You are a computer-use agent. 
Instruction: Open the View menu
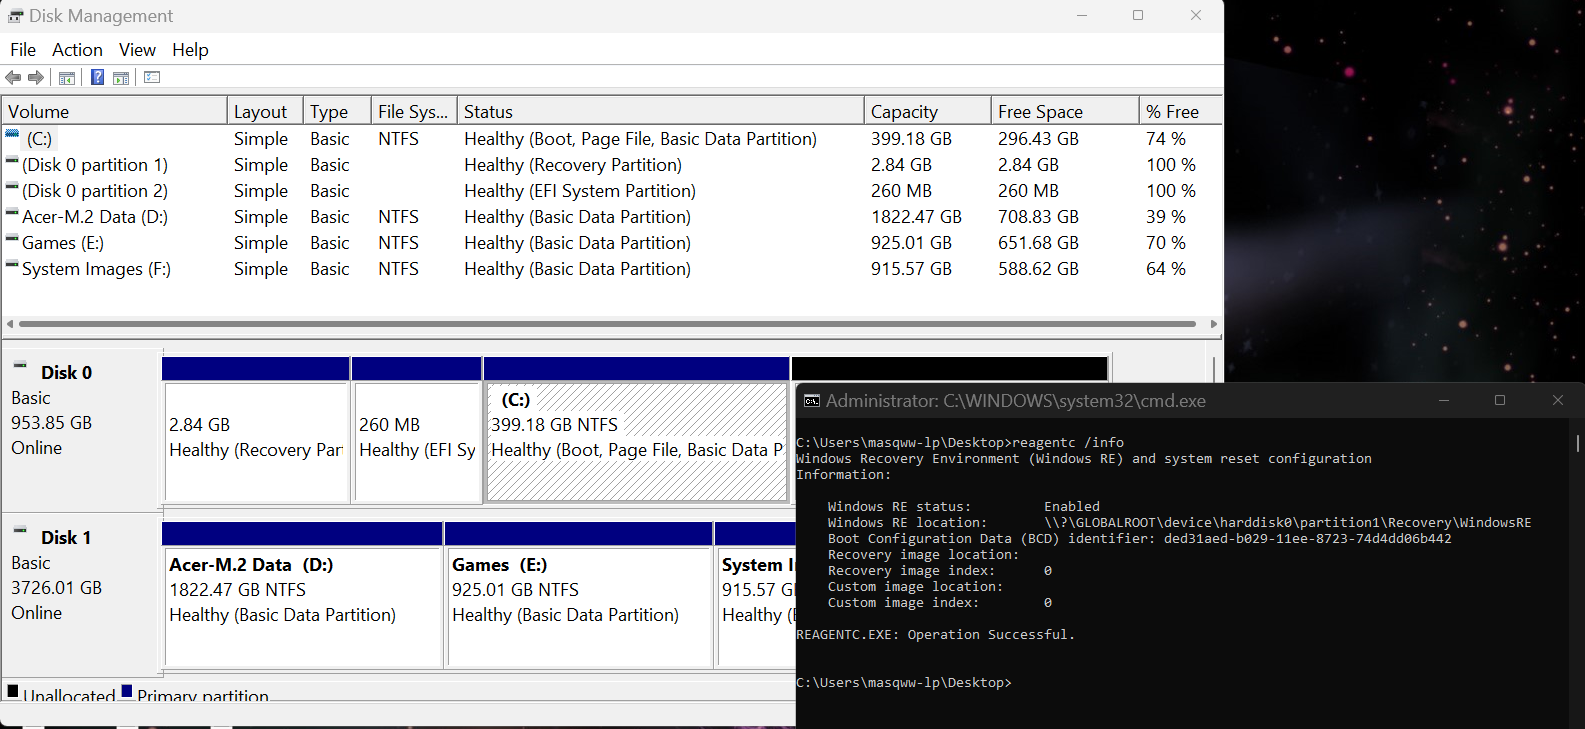[x=137, y=50]
